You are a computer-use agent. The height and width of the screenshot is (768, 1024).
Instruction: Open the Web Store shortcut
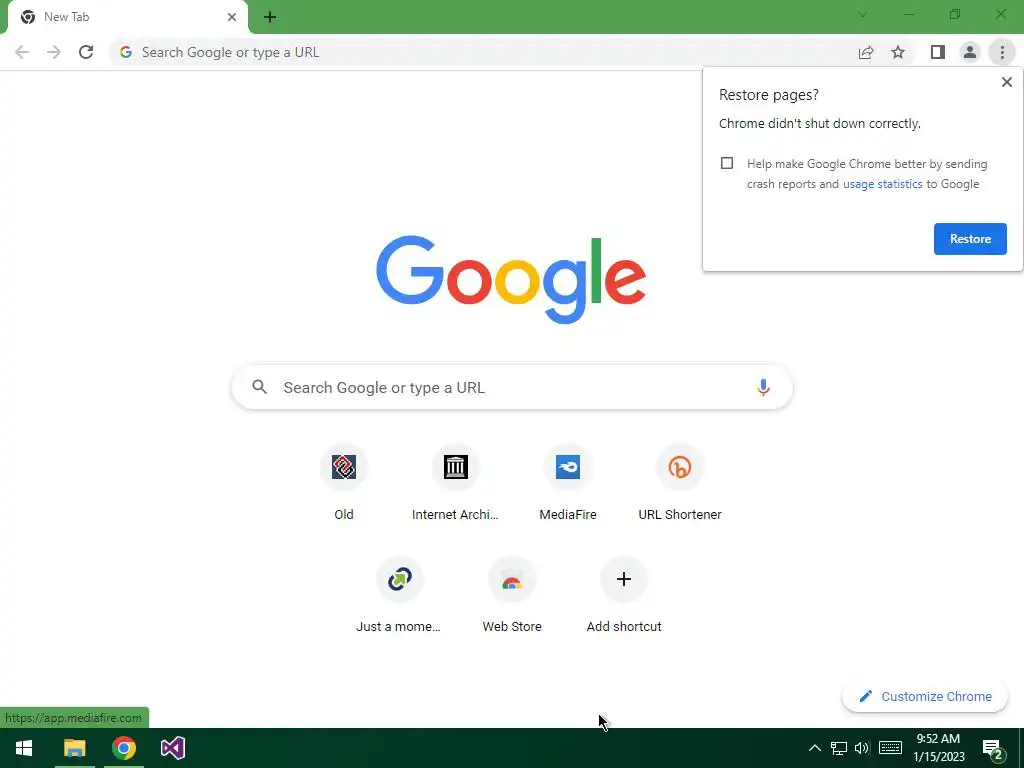tap(511, 593)
